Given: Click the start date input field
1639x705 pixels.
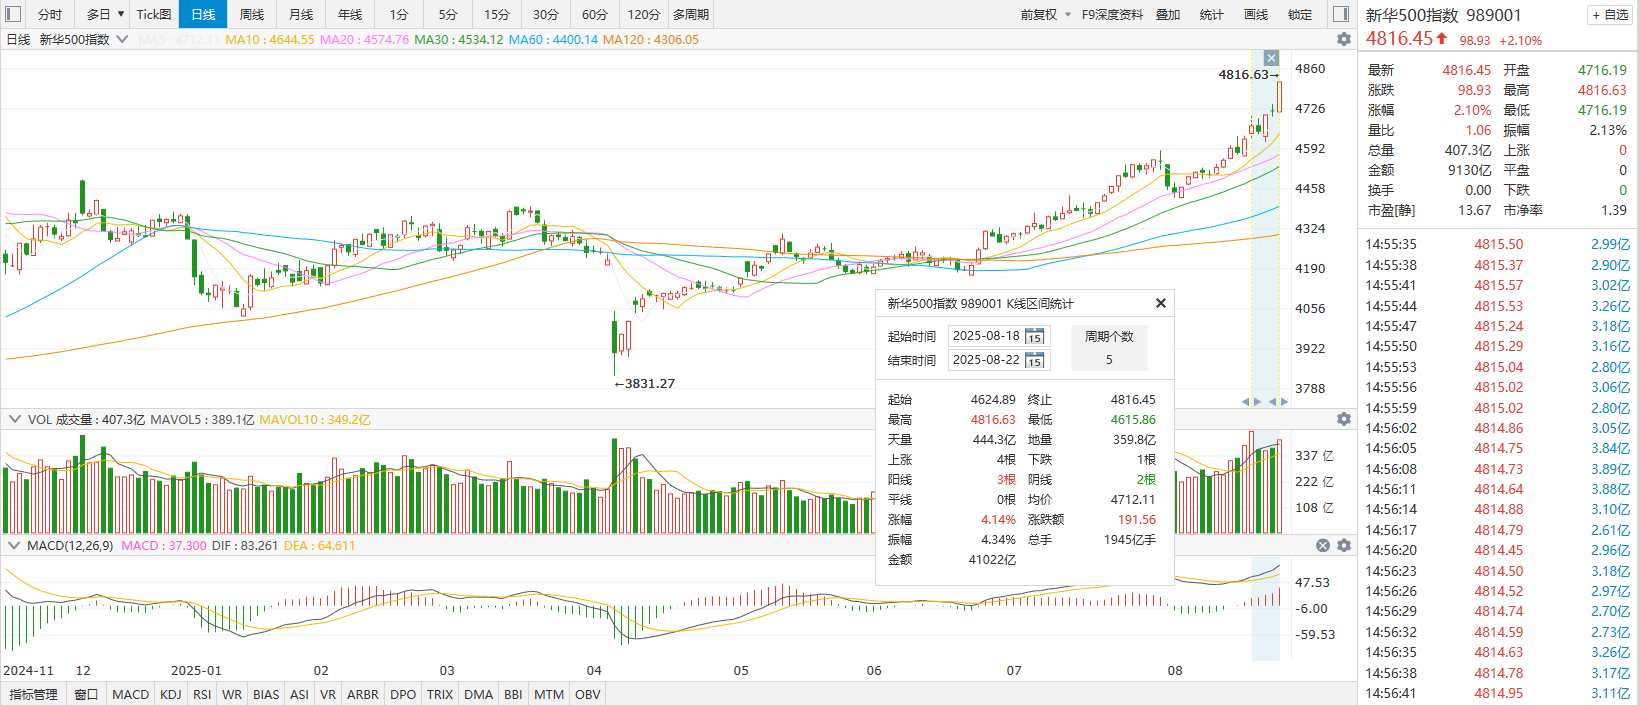Looking at the screenshot, I should (986, 336).
